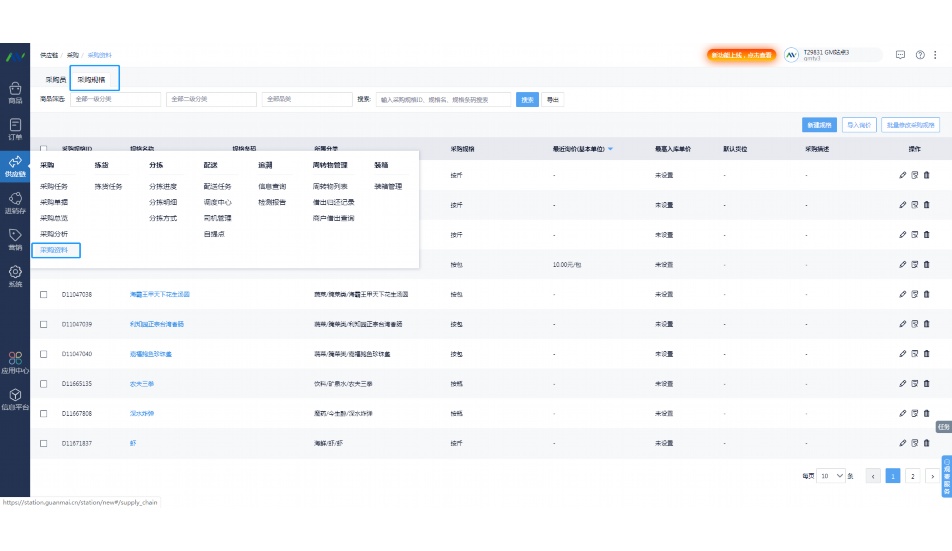
Task: Open the message icon in the top bar
Action: [x=900, y=54]
